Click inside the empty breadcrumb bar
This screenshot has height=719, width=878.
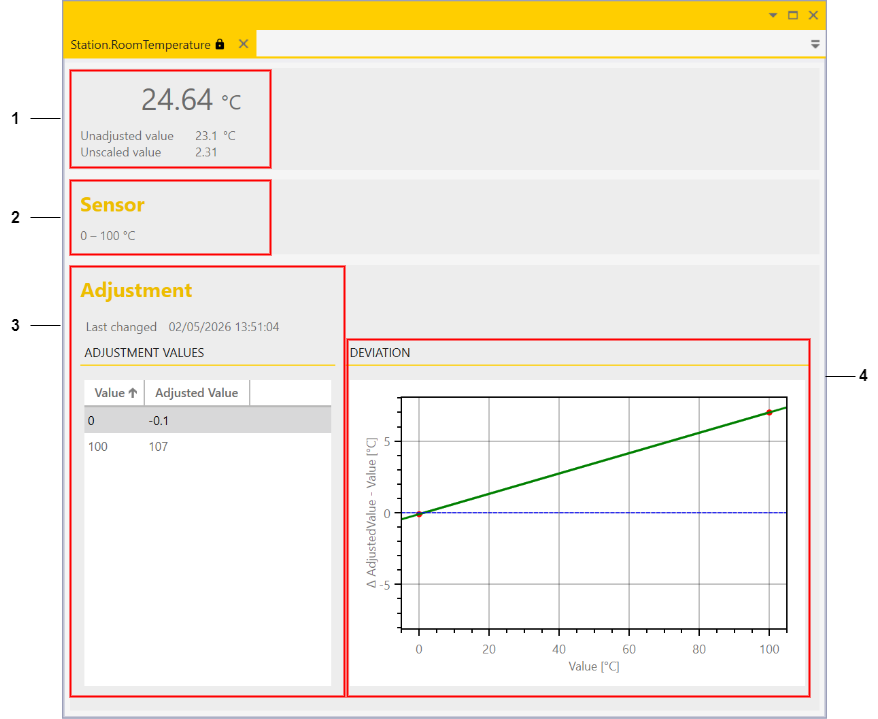530,44
